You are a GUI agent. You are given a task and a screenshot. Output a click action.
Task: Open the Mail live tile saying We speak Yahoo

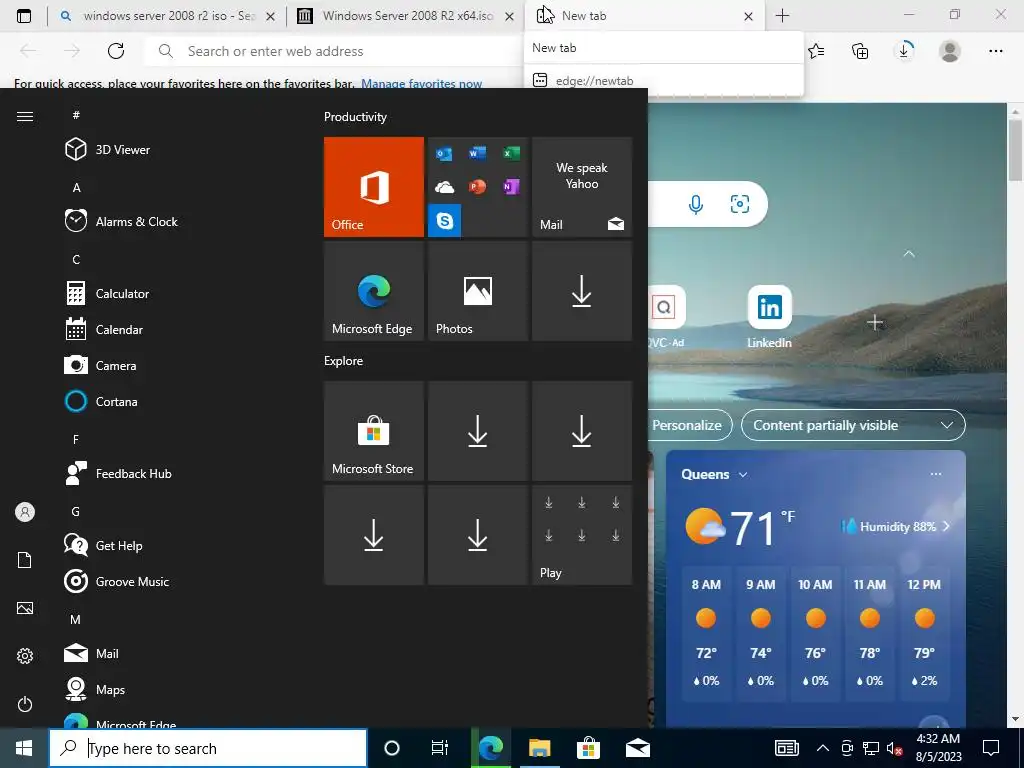(582, 187)
